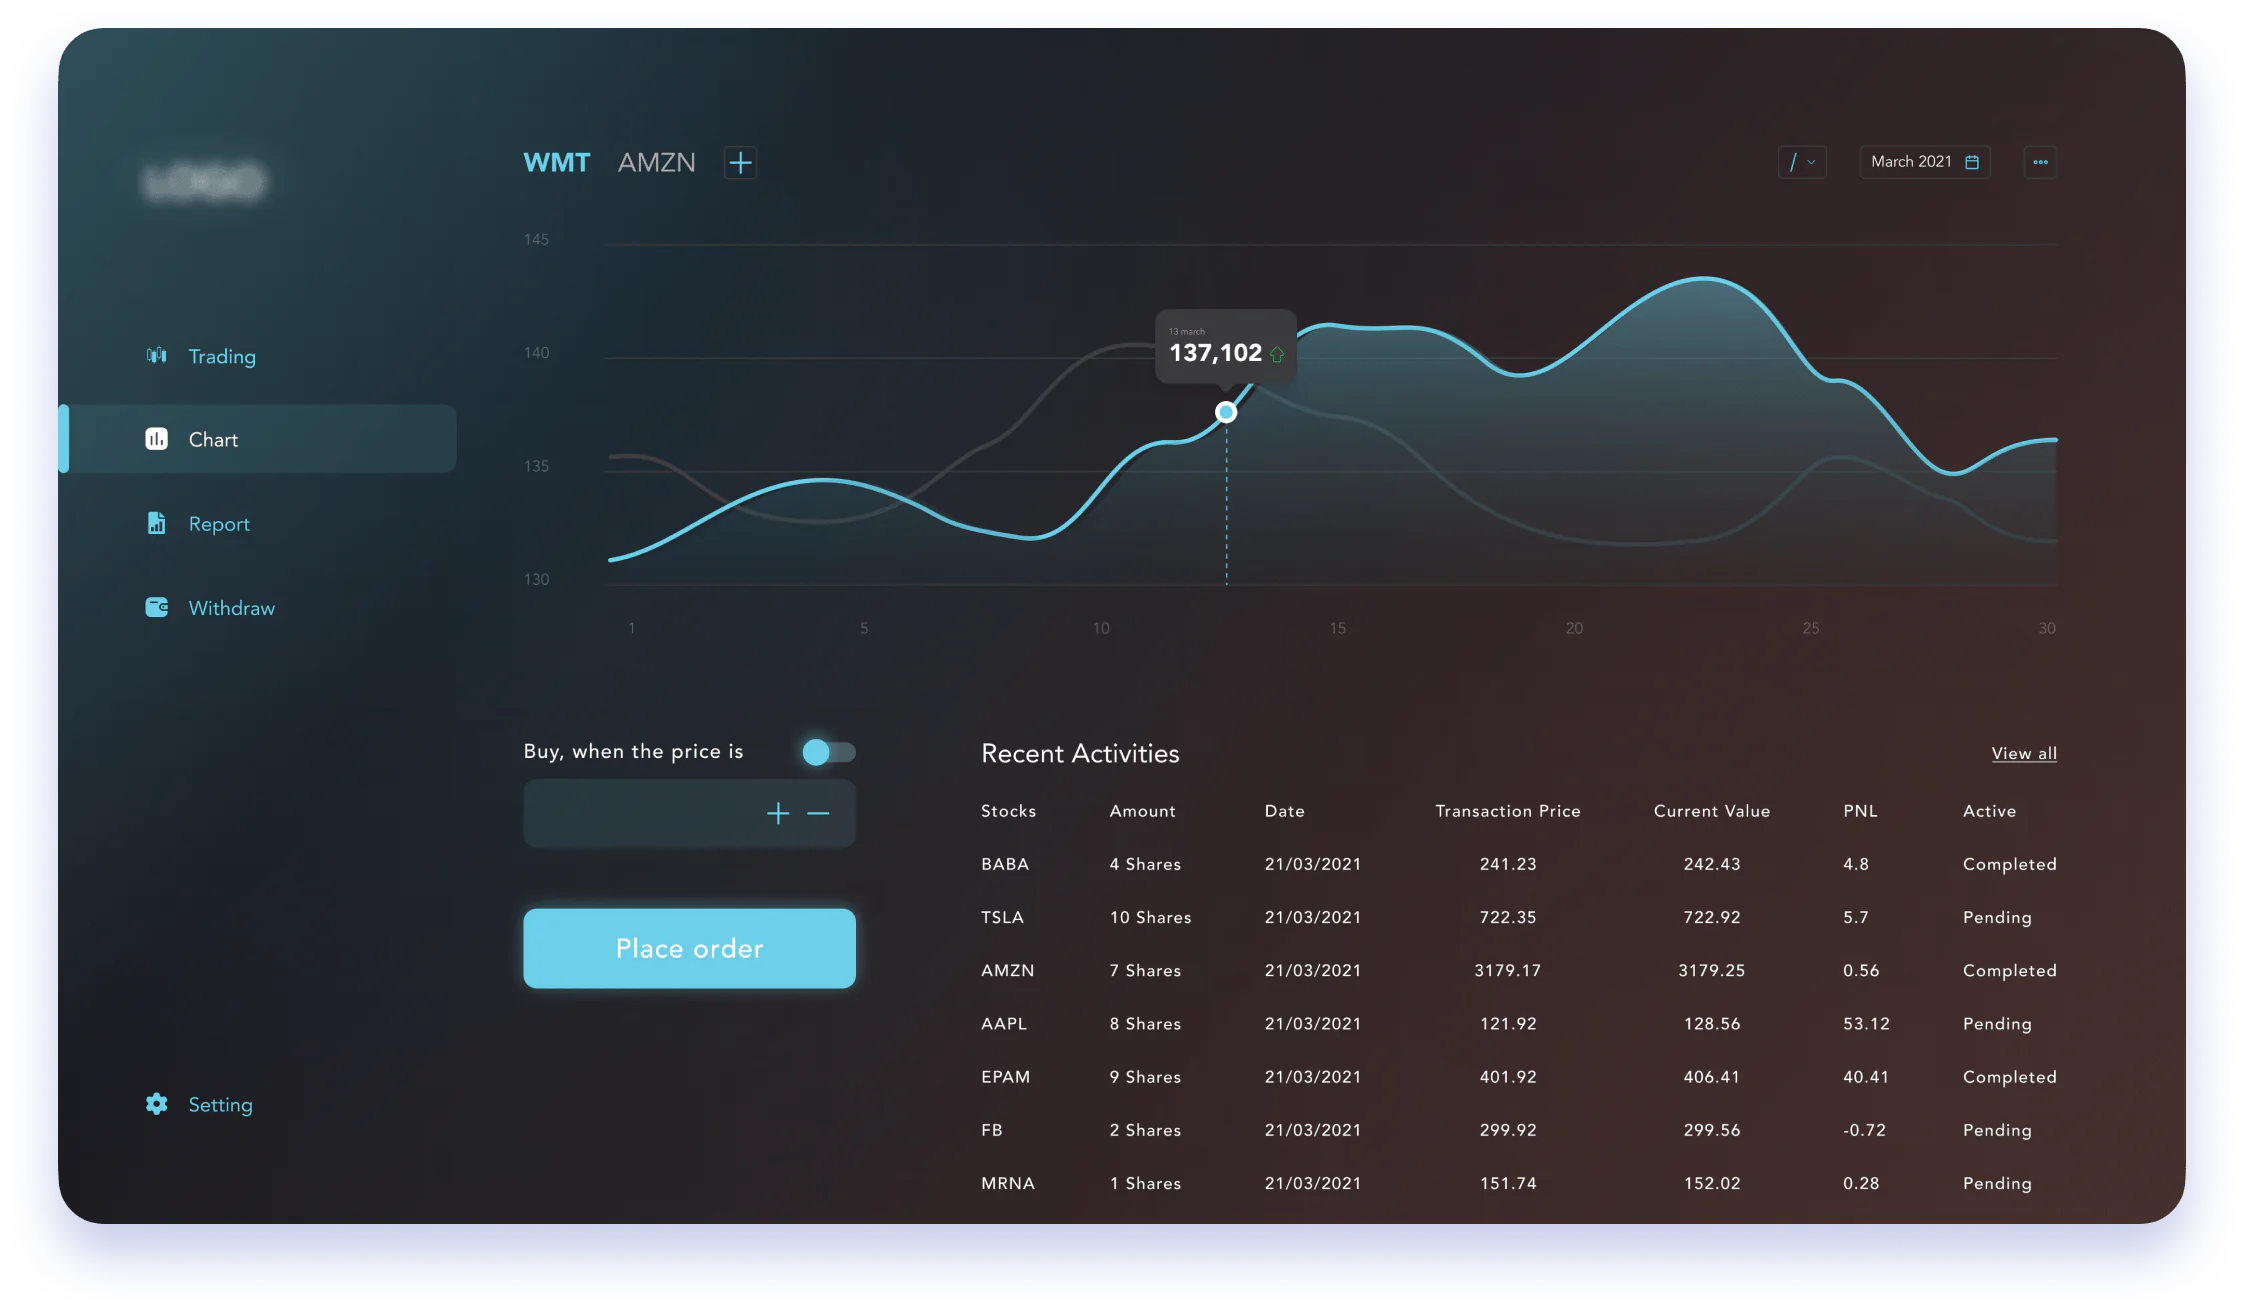2244x1312 pixels.
Task: Click the green up arrow in the tooltip
Action: click(x=1277, y=354)
